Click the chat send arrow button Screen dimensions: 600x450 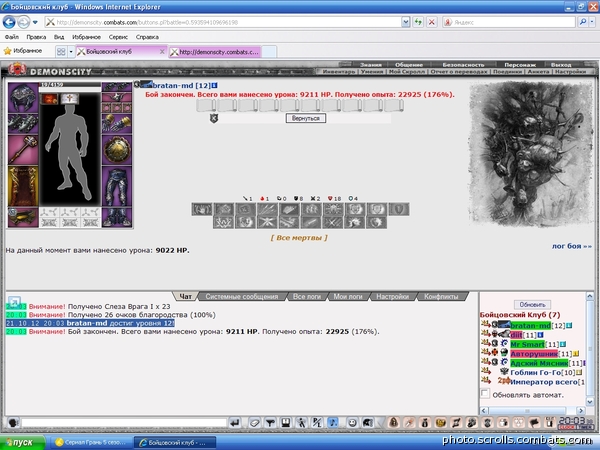(235, 423)
